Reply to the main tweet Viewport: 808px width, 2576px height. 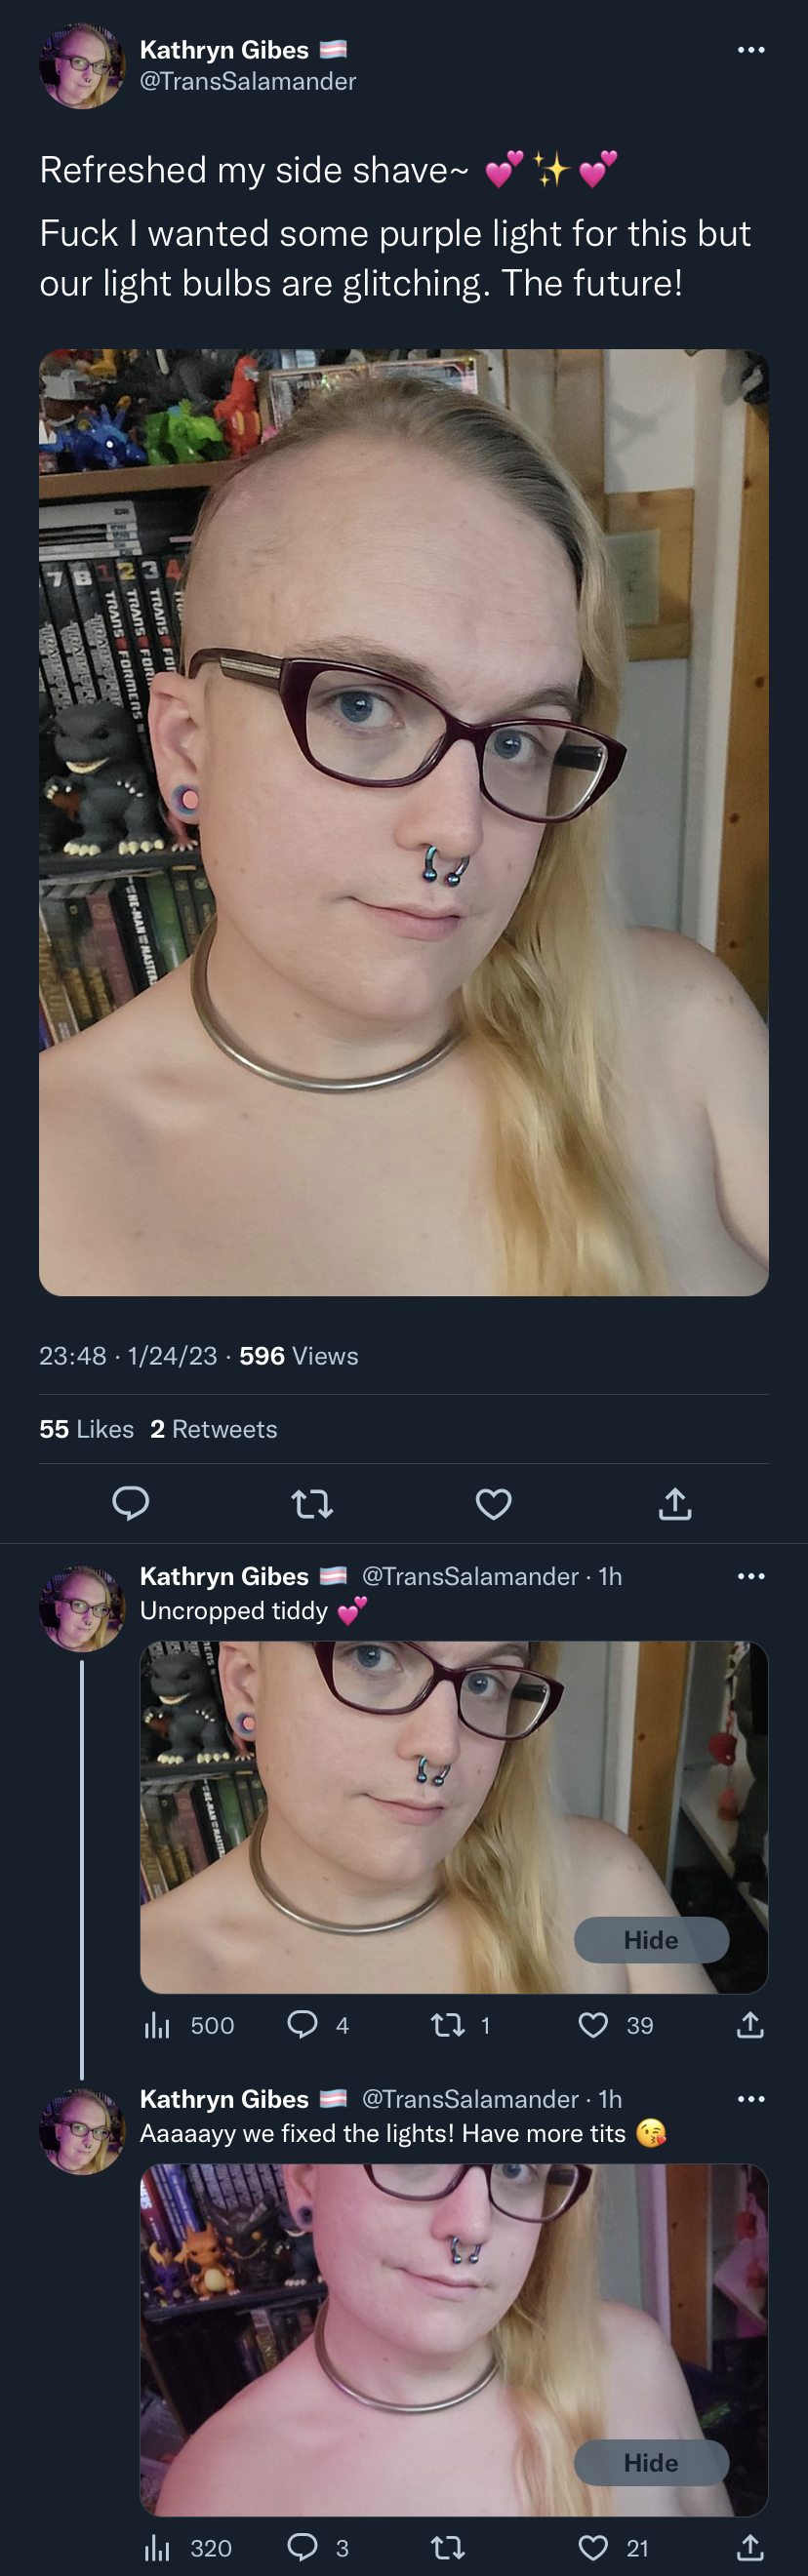coord(131,1503)
